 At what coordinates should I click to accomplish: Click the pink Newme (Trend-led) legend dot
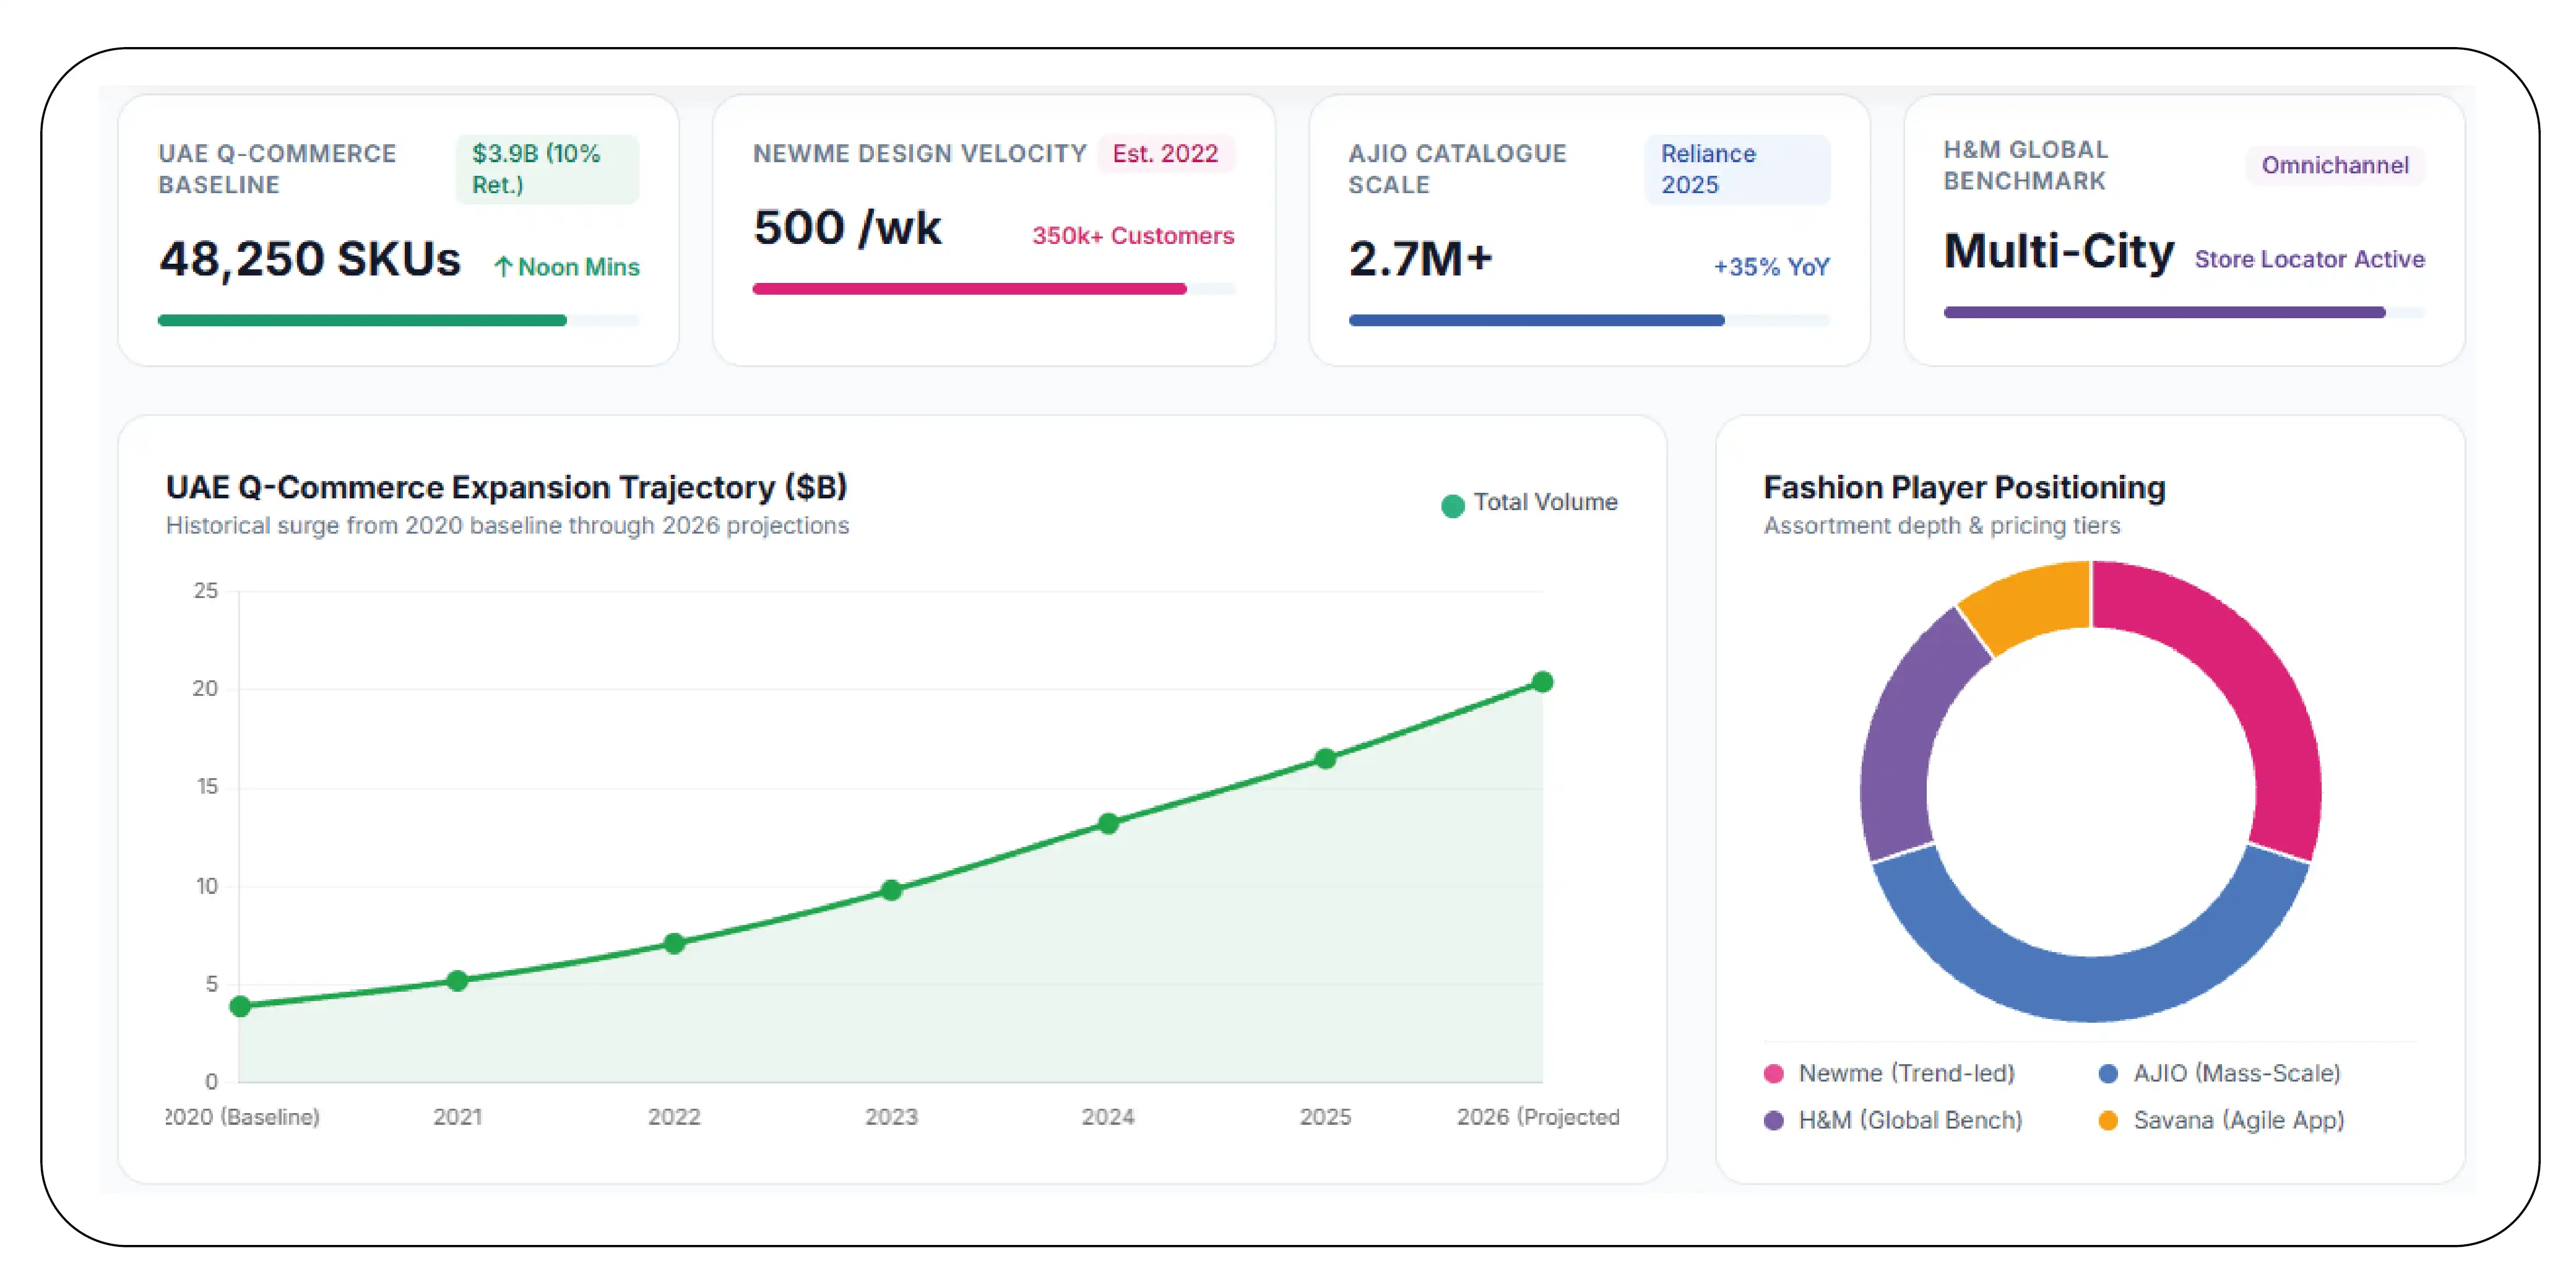pyautogui.click(x=1774, y=1073)
